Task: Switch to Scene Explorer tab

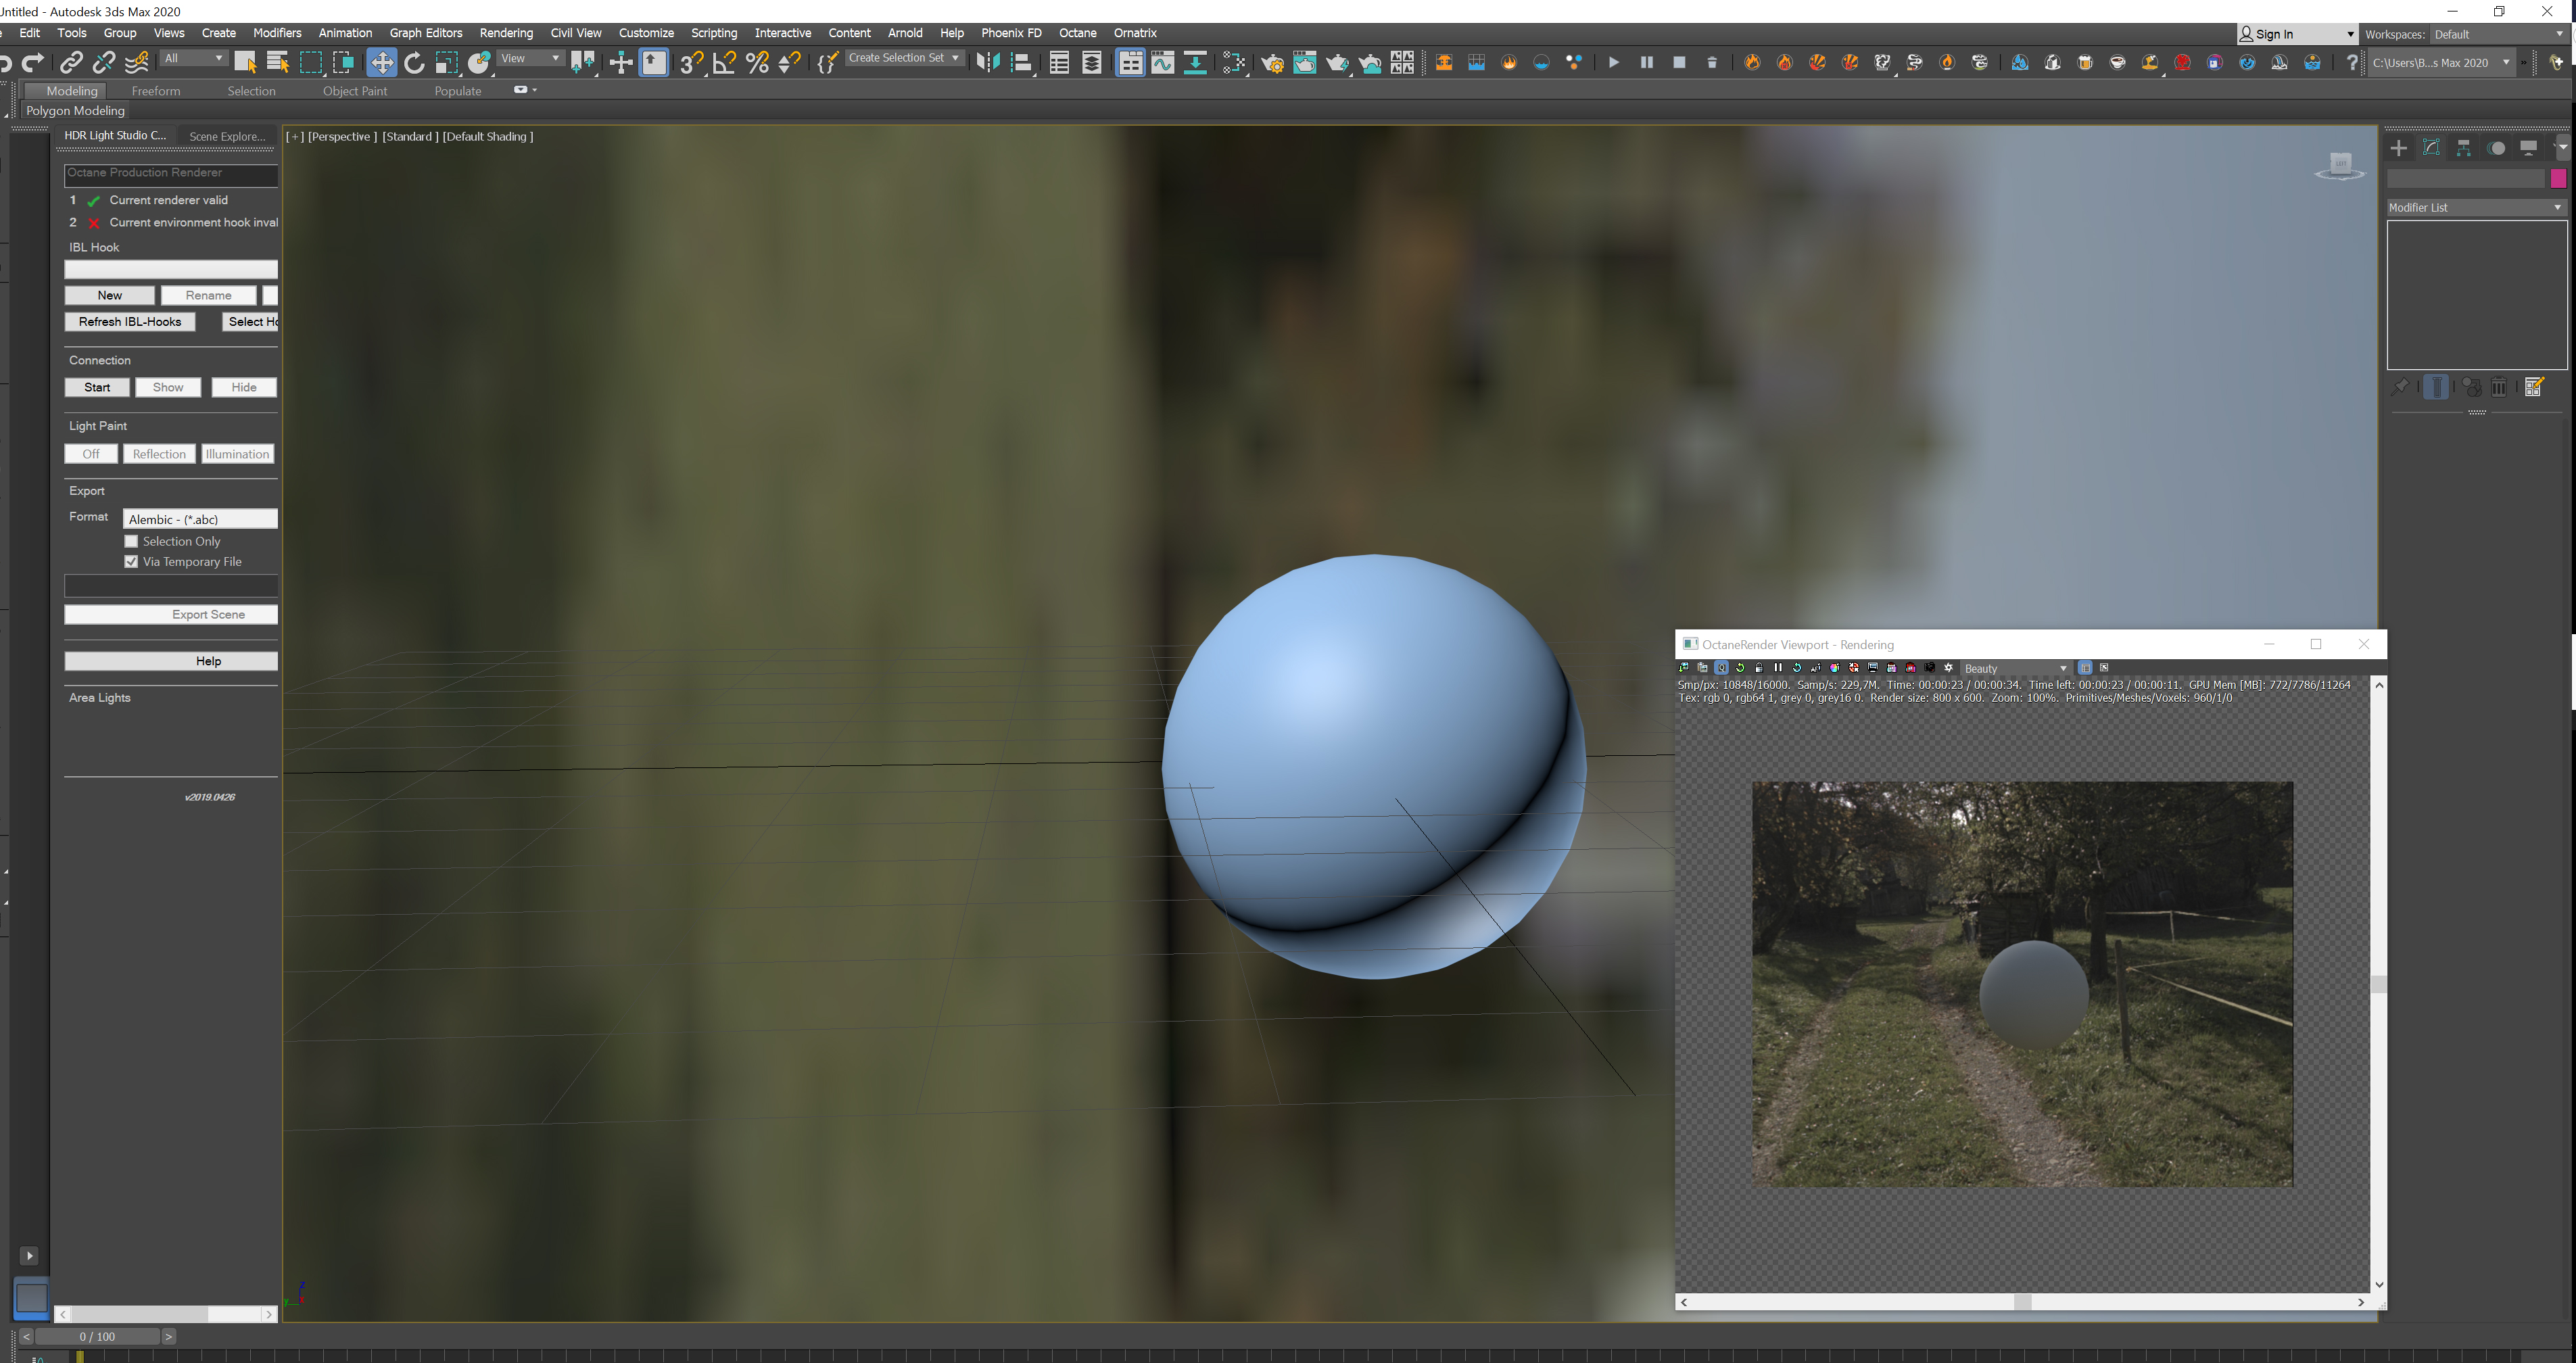Action: coord(227,136)
